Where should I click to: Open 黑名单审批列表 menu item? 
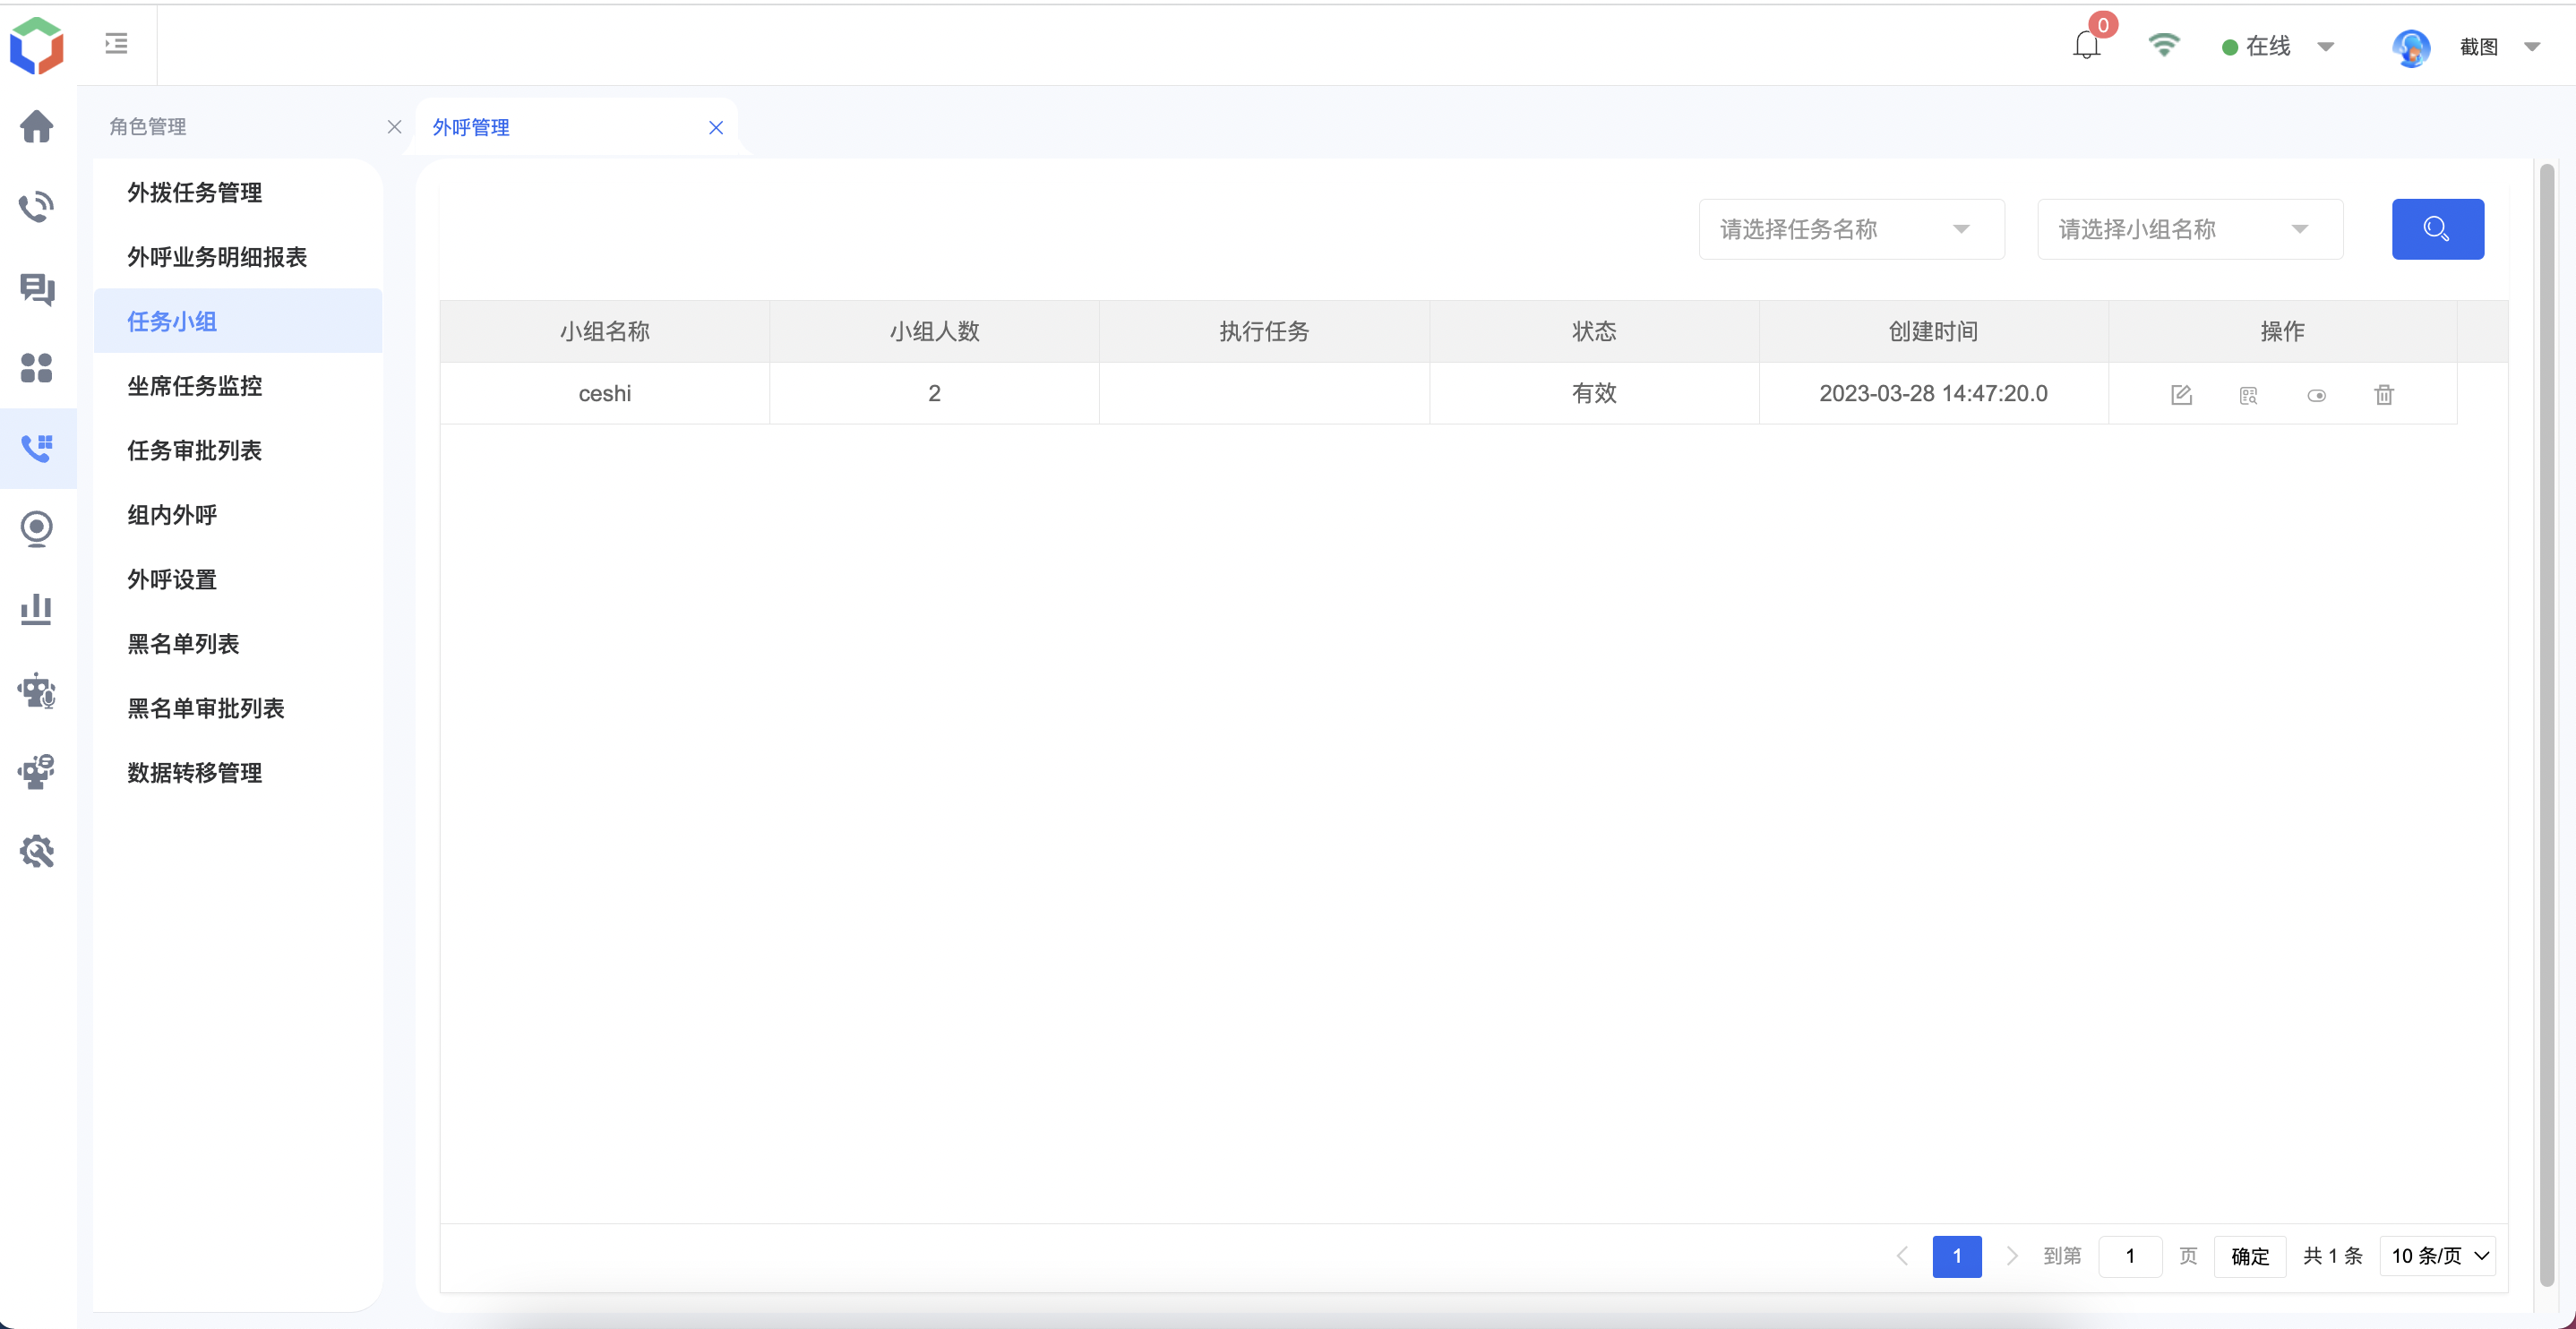(x=238, y=708)
